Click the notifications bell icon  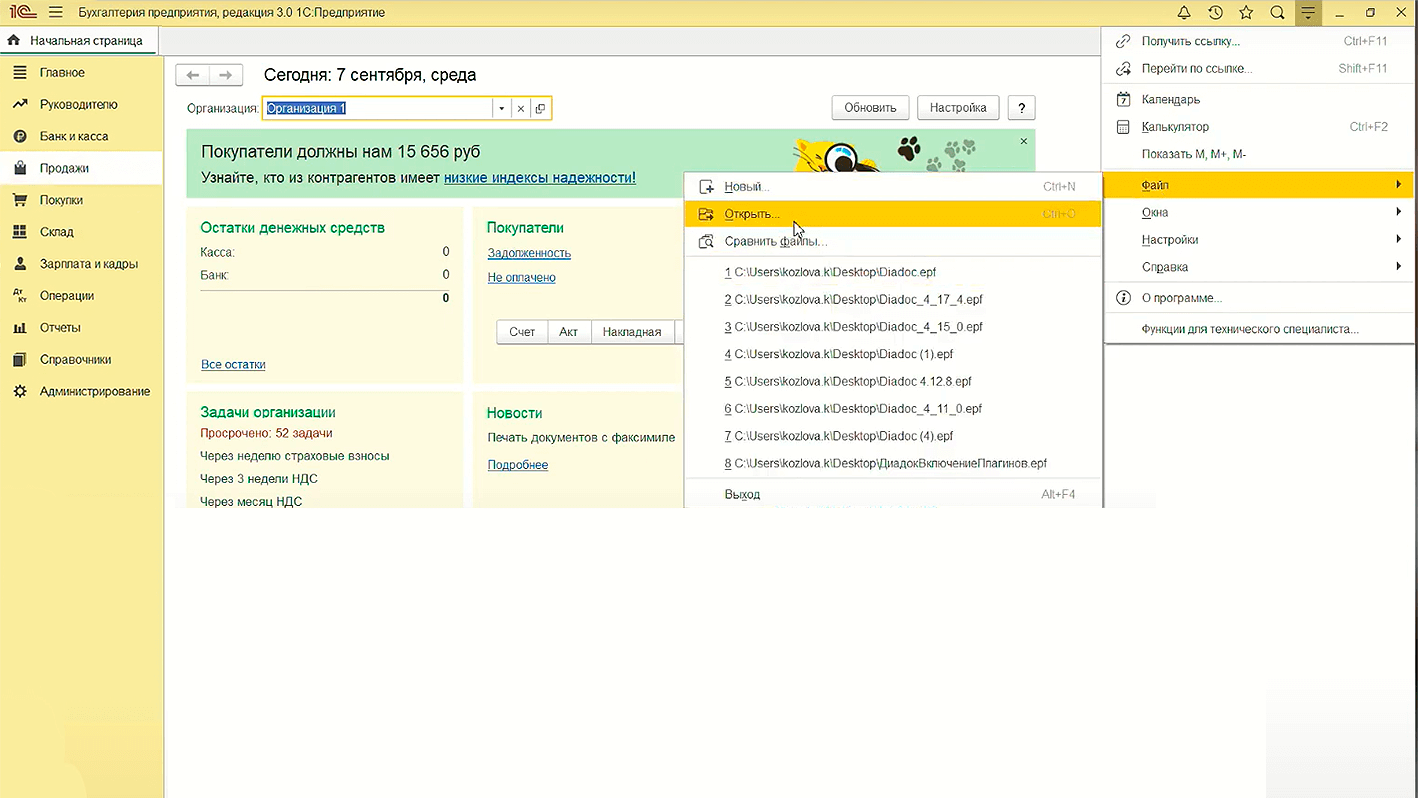click(x=1184, y=13)
